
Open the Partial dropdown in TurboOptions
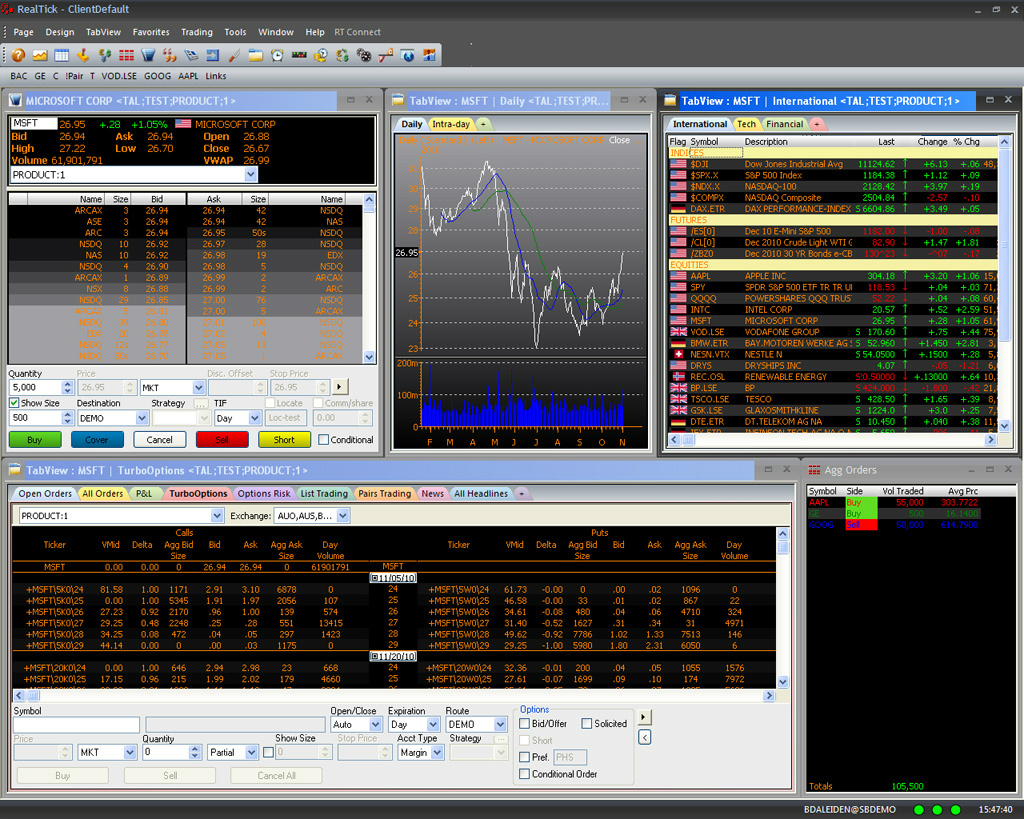tap(251, 752)
